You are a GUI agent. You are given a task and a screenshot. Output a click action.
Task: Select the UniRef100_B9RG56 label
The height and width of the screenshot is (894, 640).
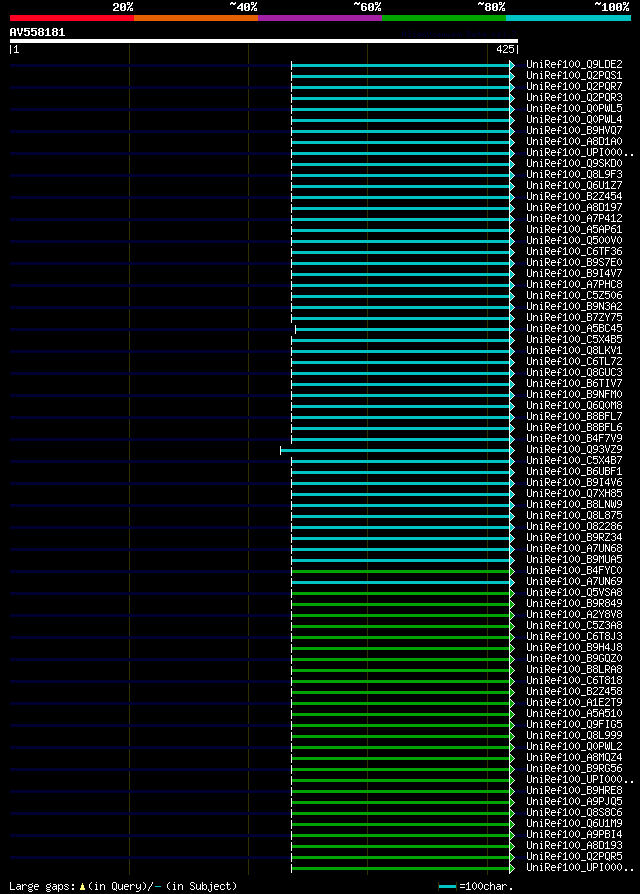click(574, 769)
